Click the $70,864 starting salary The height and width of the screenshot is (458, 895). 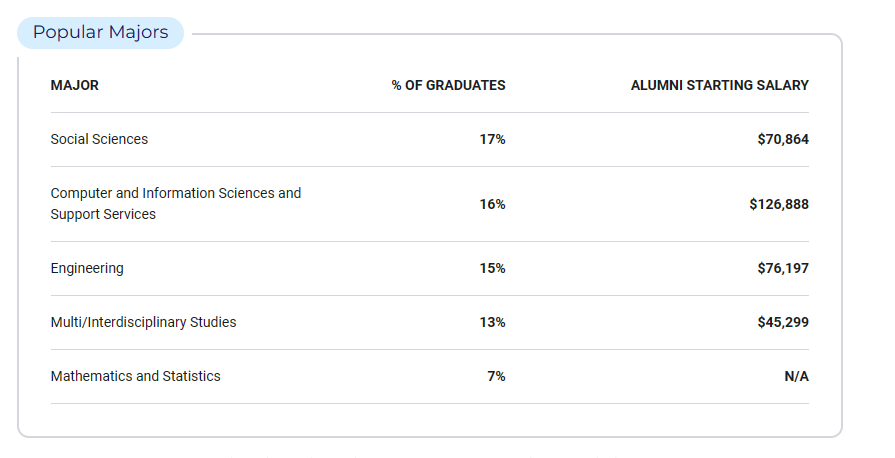click(x=783, y=139)
